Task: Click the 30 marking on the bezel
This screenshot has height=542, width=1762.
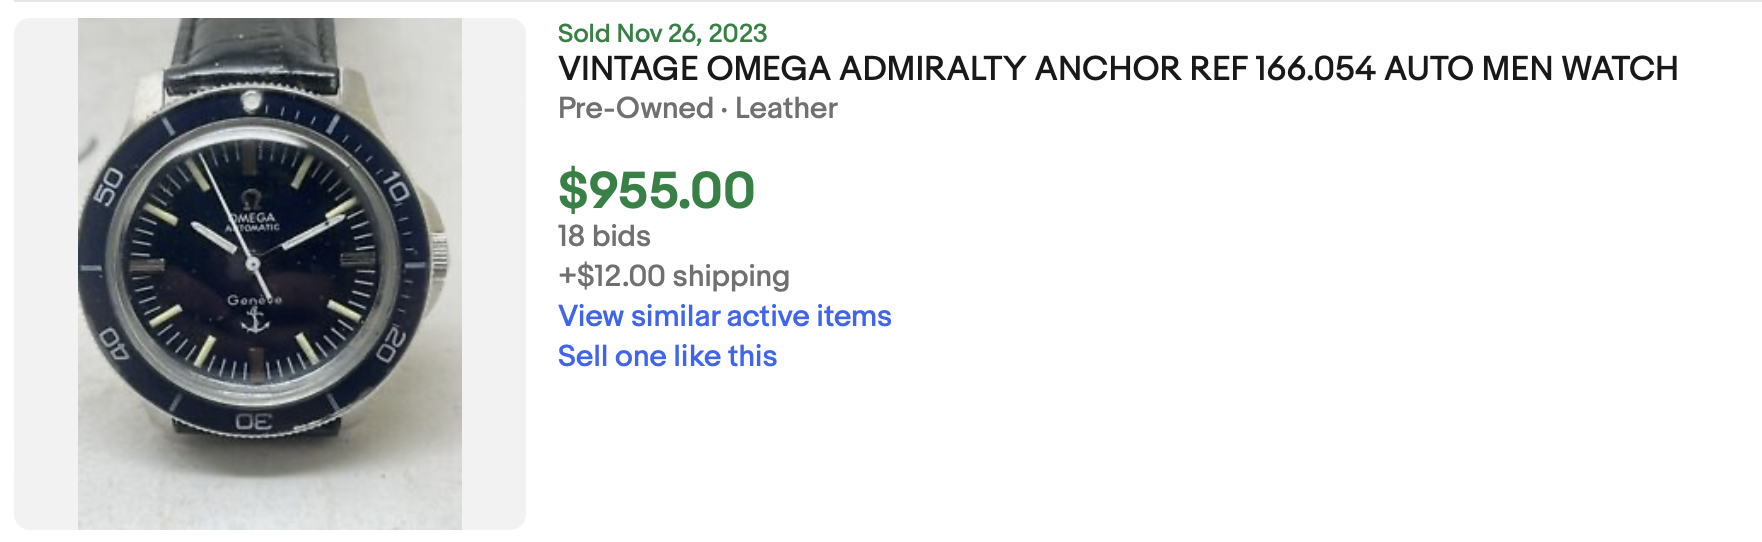Action: [x=254, y=422]
